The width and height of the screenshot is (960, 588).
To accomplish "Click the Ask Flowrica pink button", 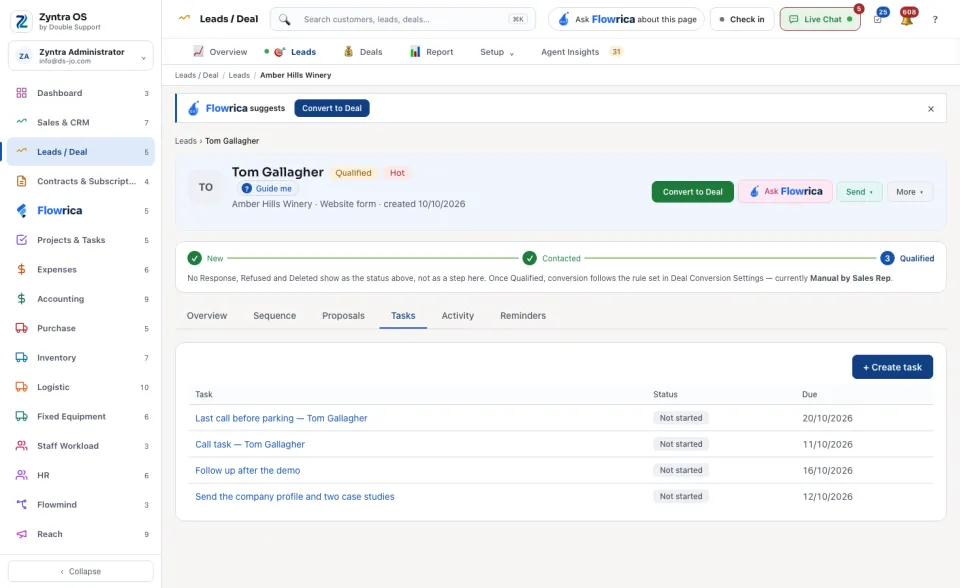I will pos(785,192).
